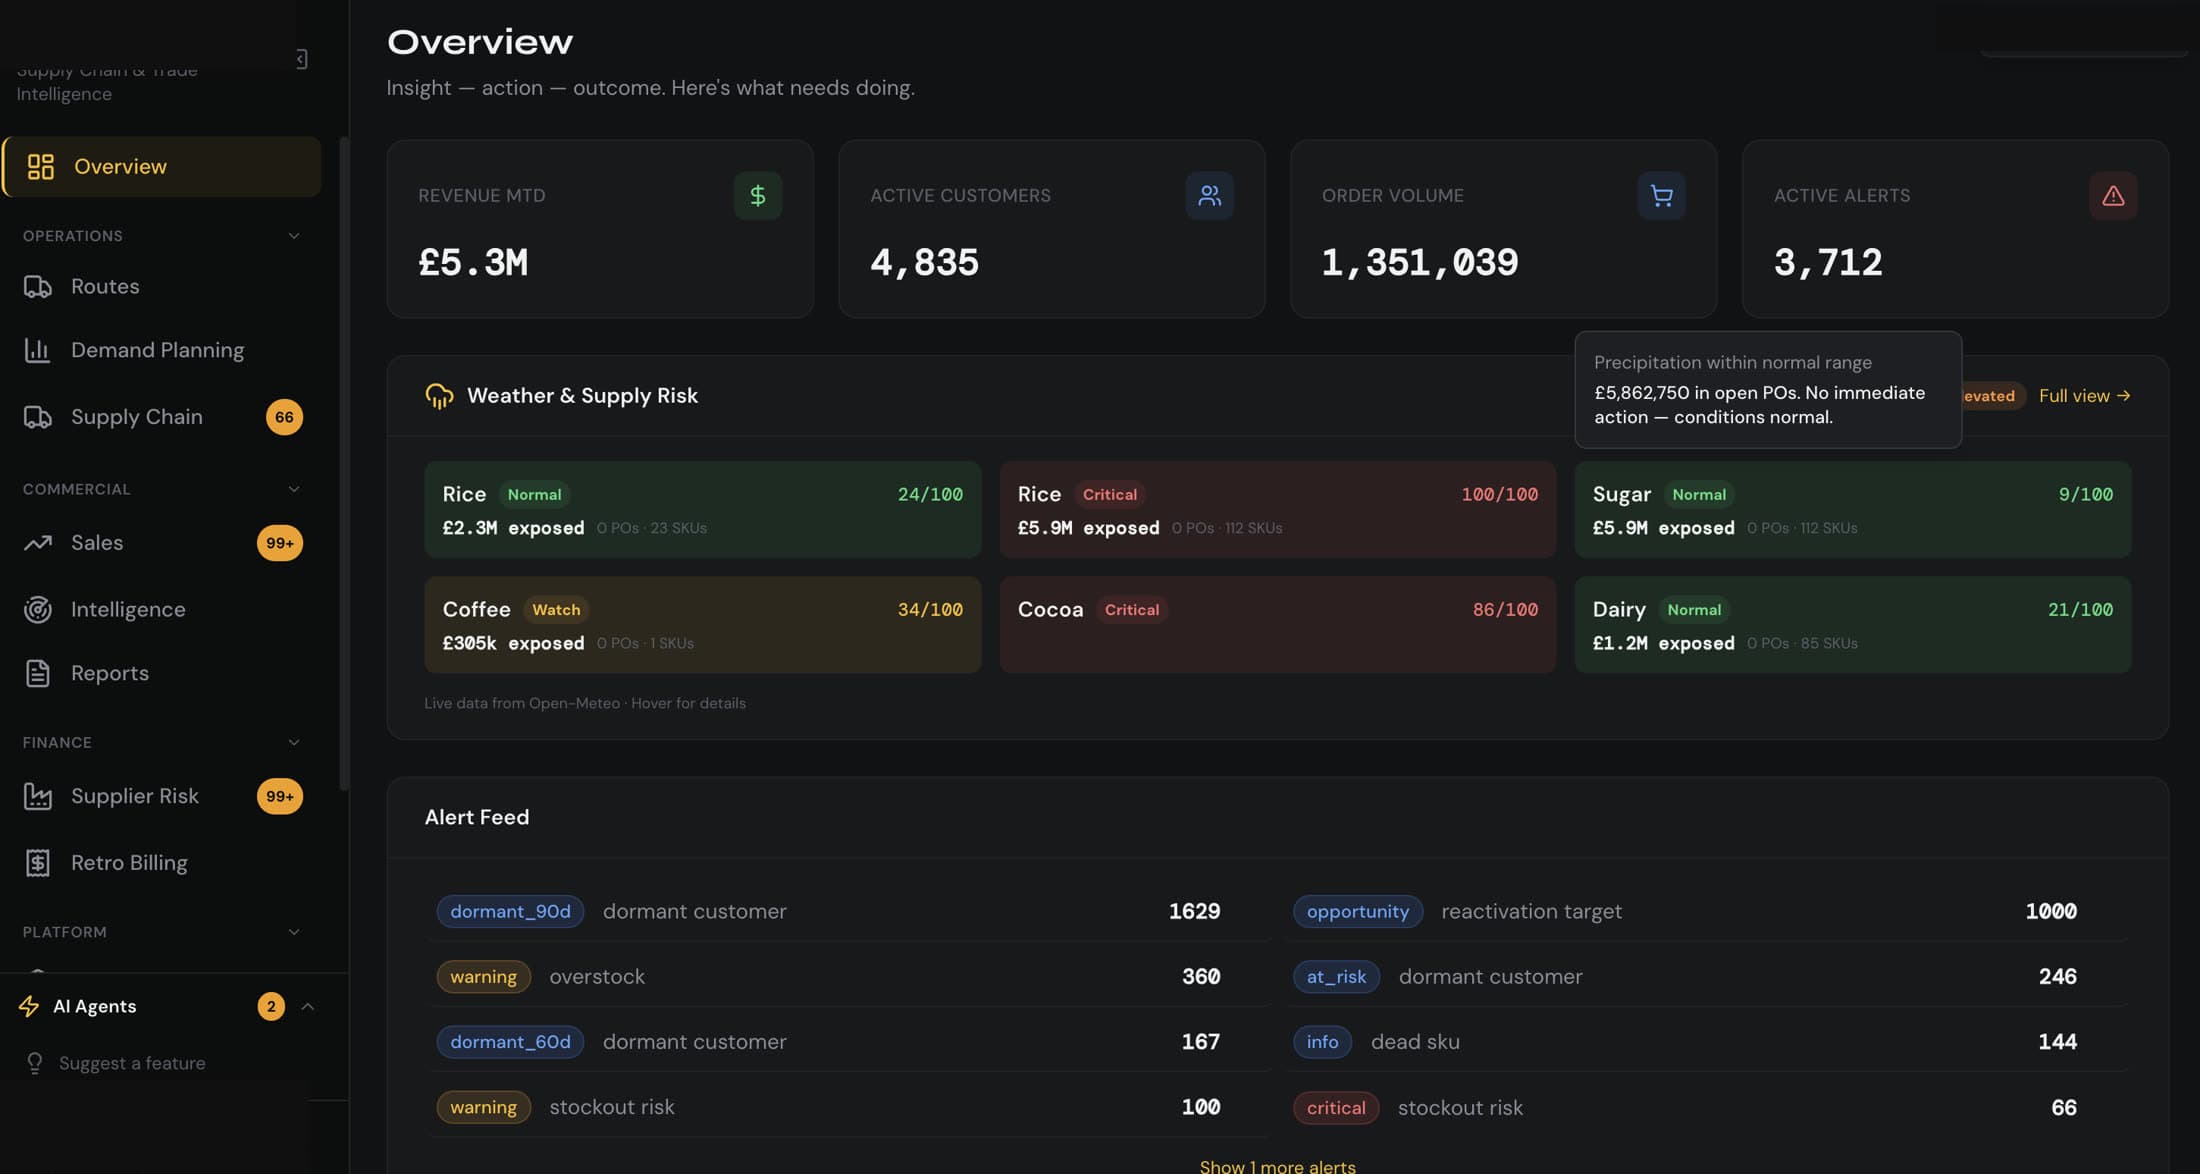The image size is (2200, 1174).
Task: Click the Supplier Risk chart icon
Action: (38, 796)
